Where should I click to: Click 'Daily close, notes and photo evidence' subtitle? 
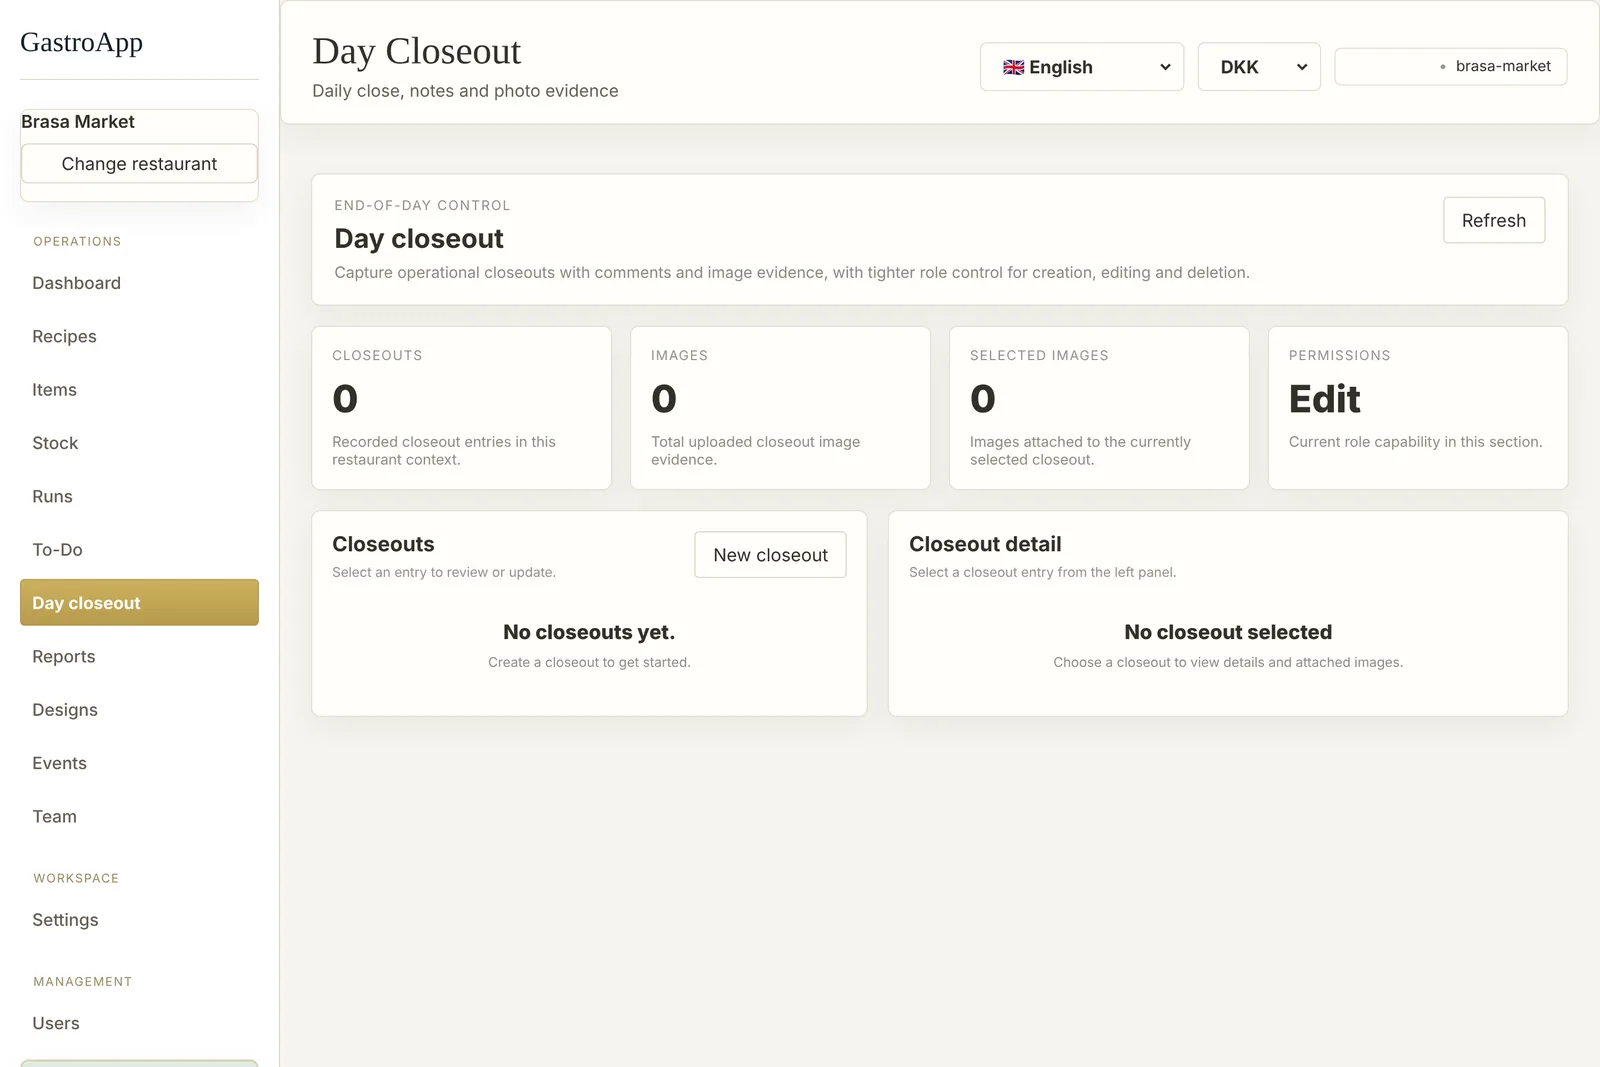click(465, 91)
